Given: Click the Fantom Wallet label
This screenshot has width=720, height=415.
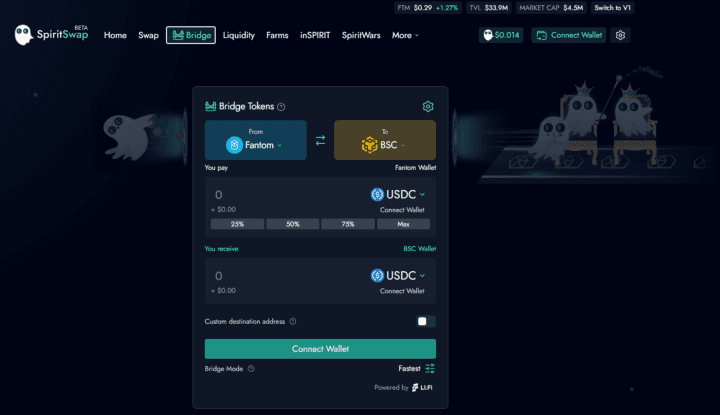Looking at the screenshot, I should (x=416, y=168).
